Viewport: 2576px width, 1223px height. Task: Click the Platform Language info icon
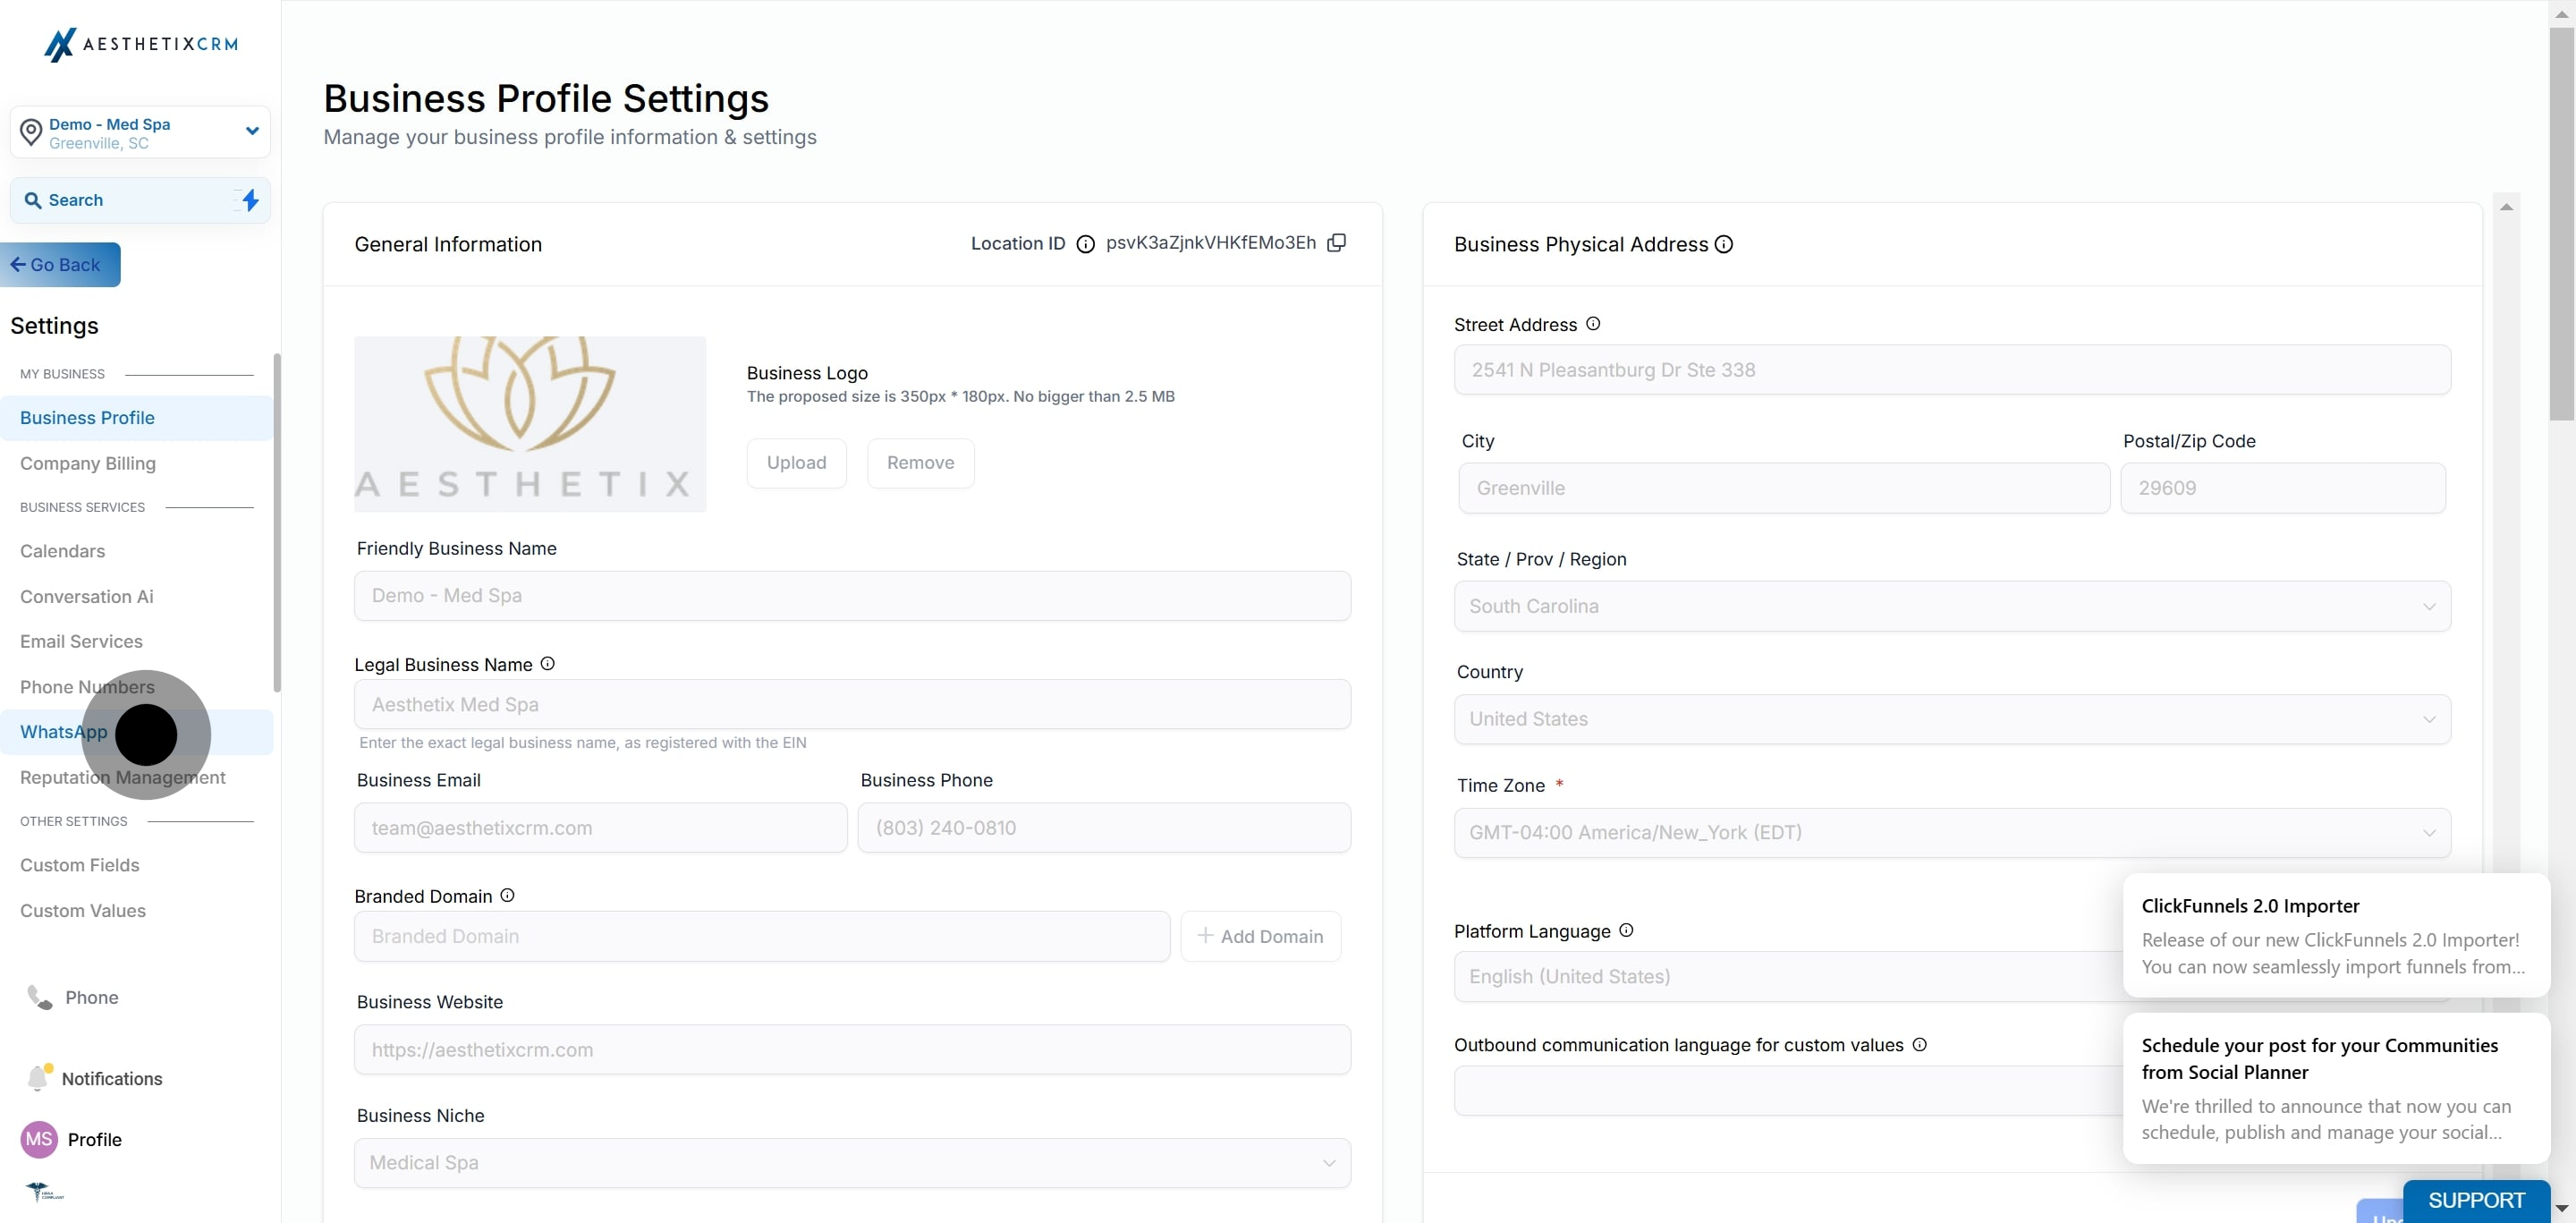click(1626, 931)
